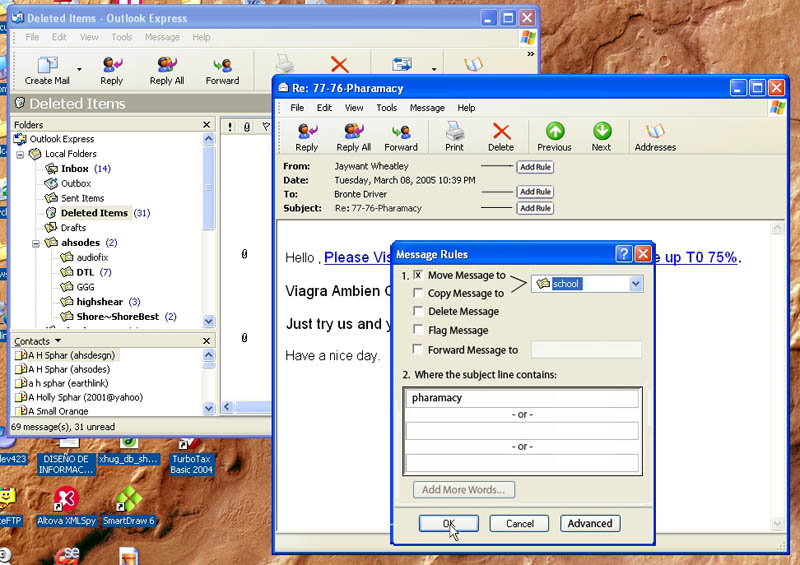
Task: Click Reply All in the message window toolbar
Action: [x=353, y=137]
